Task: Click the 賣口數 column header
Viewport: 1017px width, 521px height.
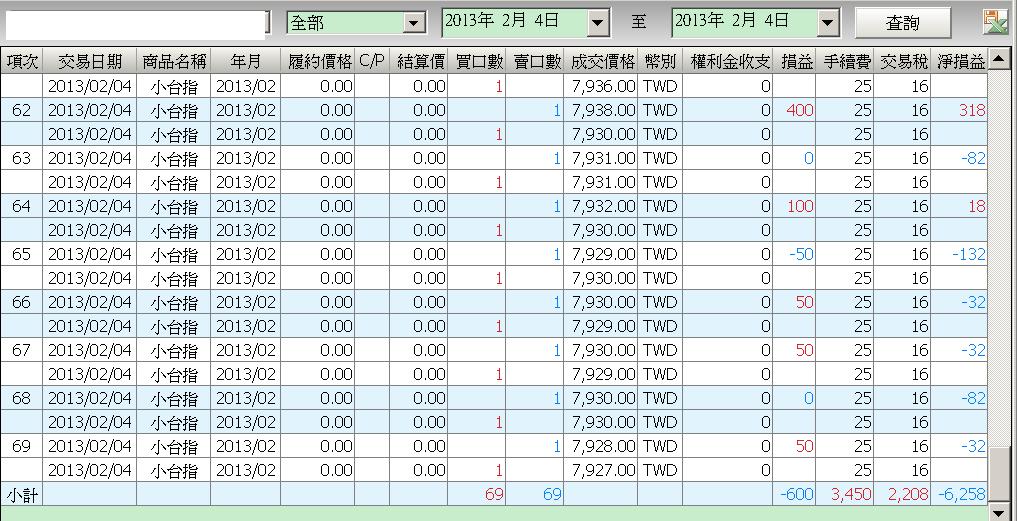Action: [535, 61]
